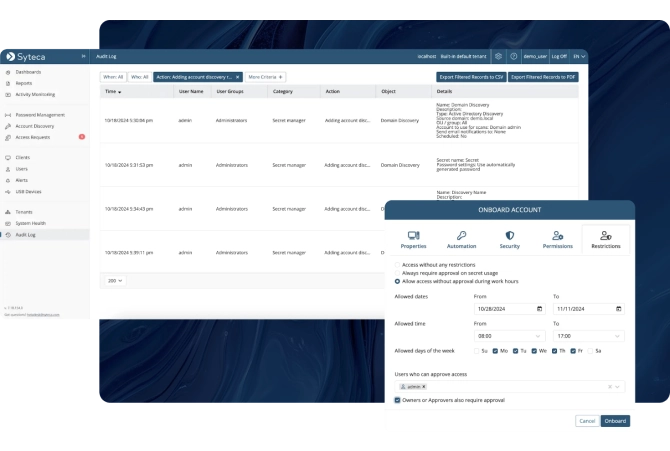Cancel the Onboard Account dialog

587,421
